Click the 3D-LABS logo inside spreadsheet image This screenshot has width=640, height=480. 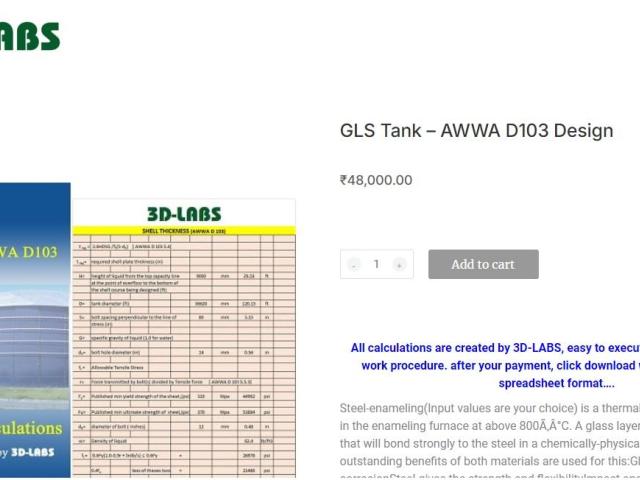coord(184,214)
